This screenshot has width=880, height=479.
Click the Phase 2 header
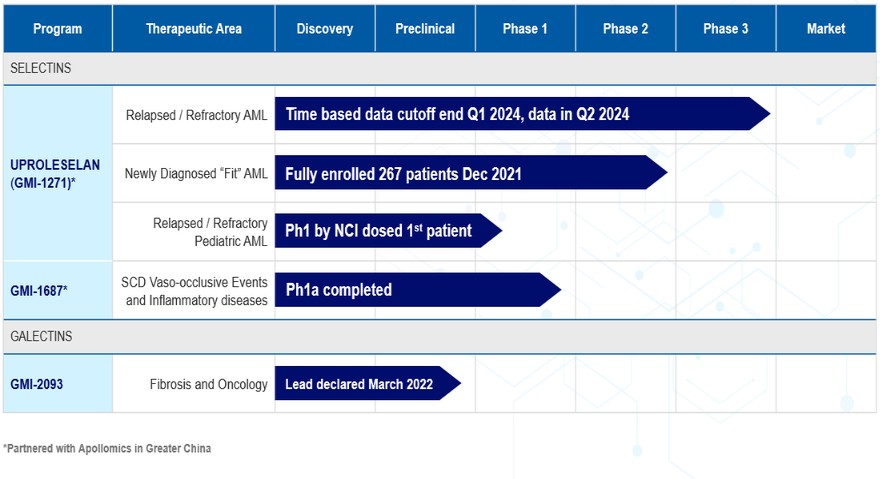pos(625,29)
